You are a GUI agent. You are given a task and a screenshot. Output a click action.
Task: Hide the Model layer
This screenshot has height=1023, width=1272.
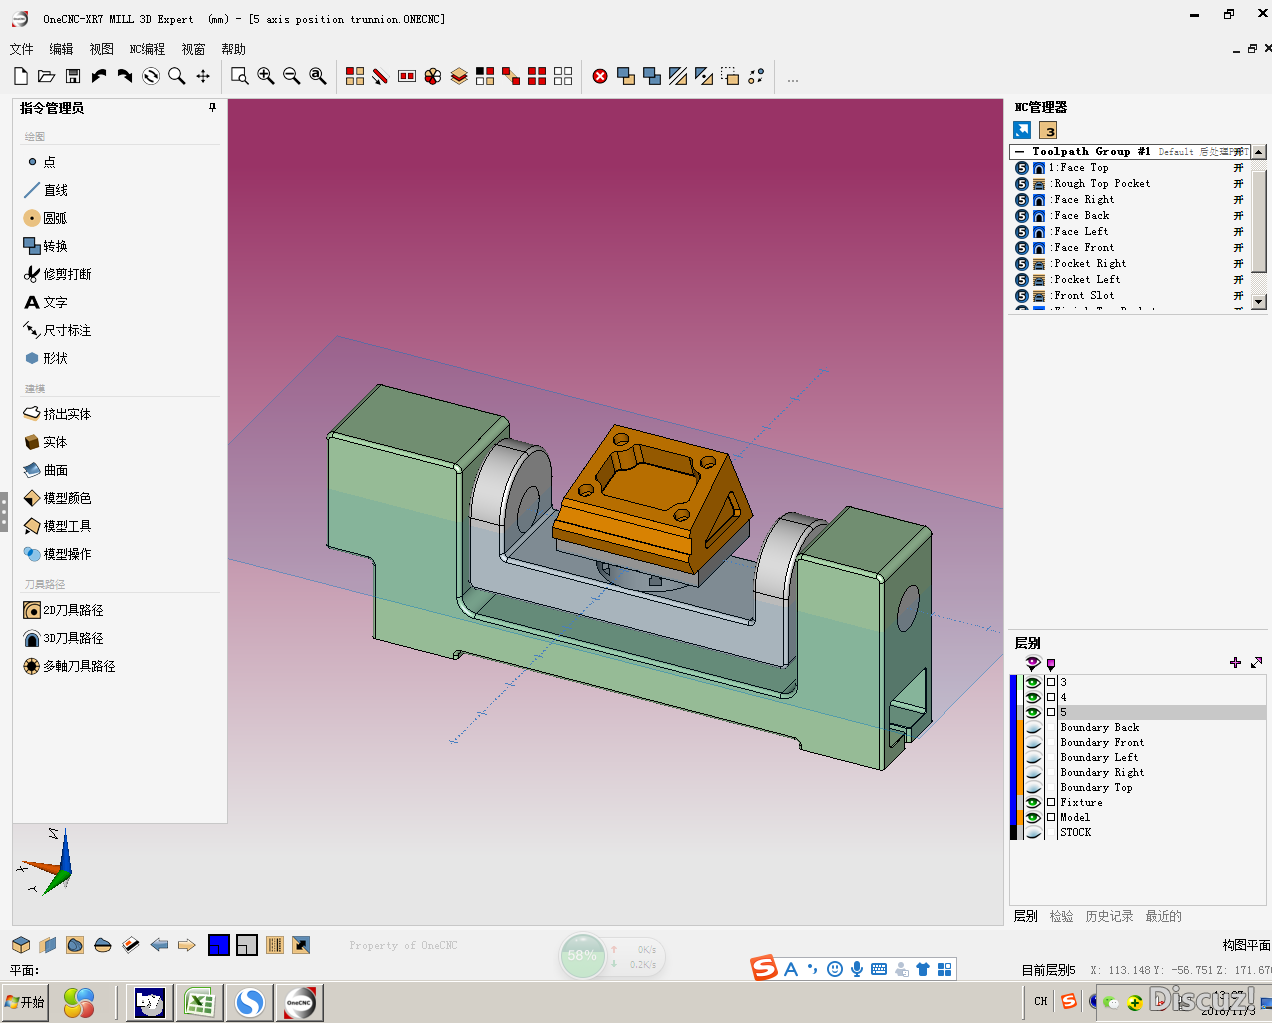tap(1033, 817)
